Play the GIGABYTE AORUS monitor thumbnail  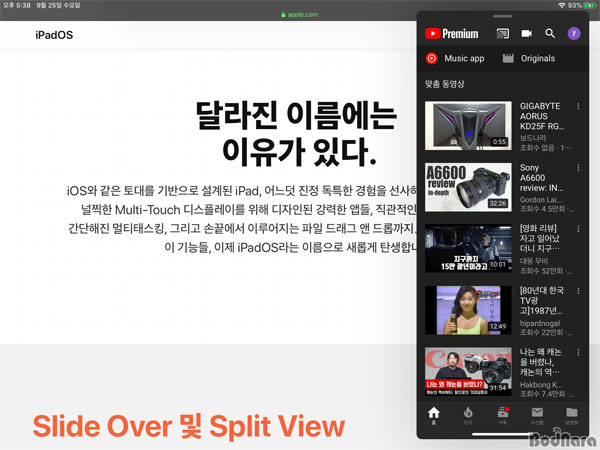pyautogui.click(x=468, y=126)
